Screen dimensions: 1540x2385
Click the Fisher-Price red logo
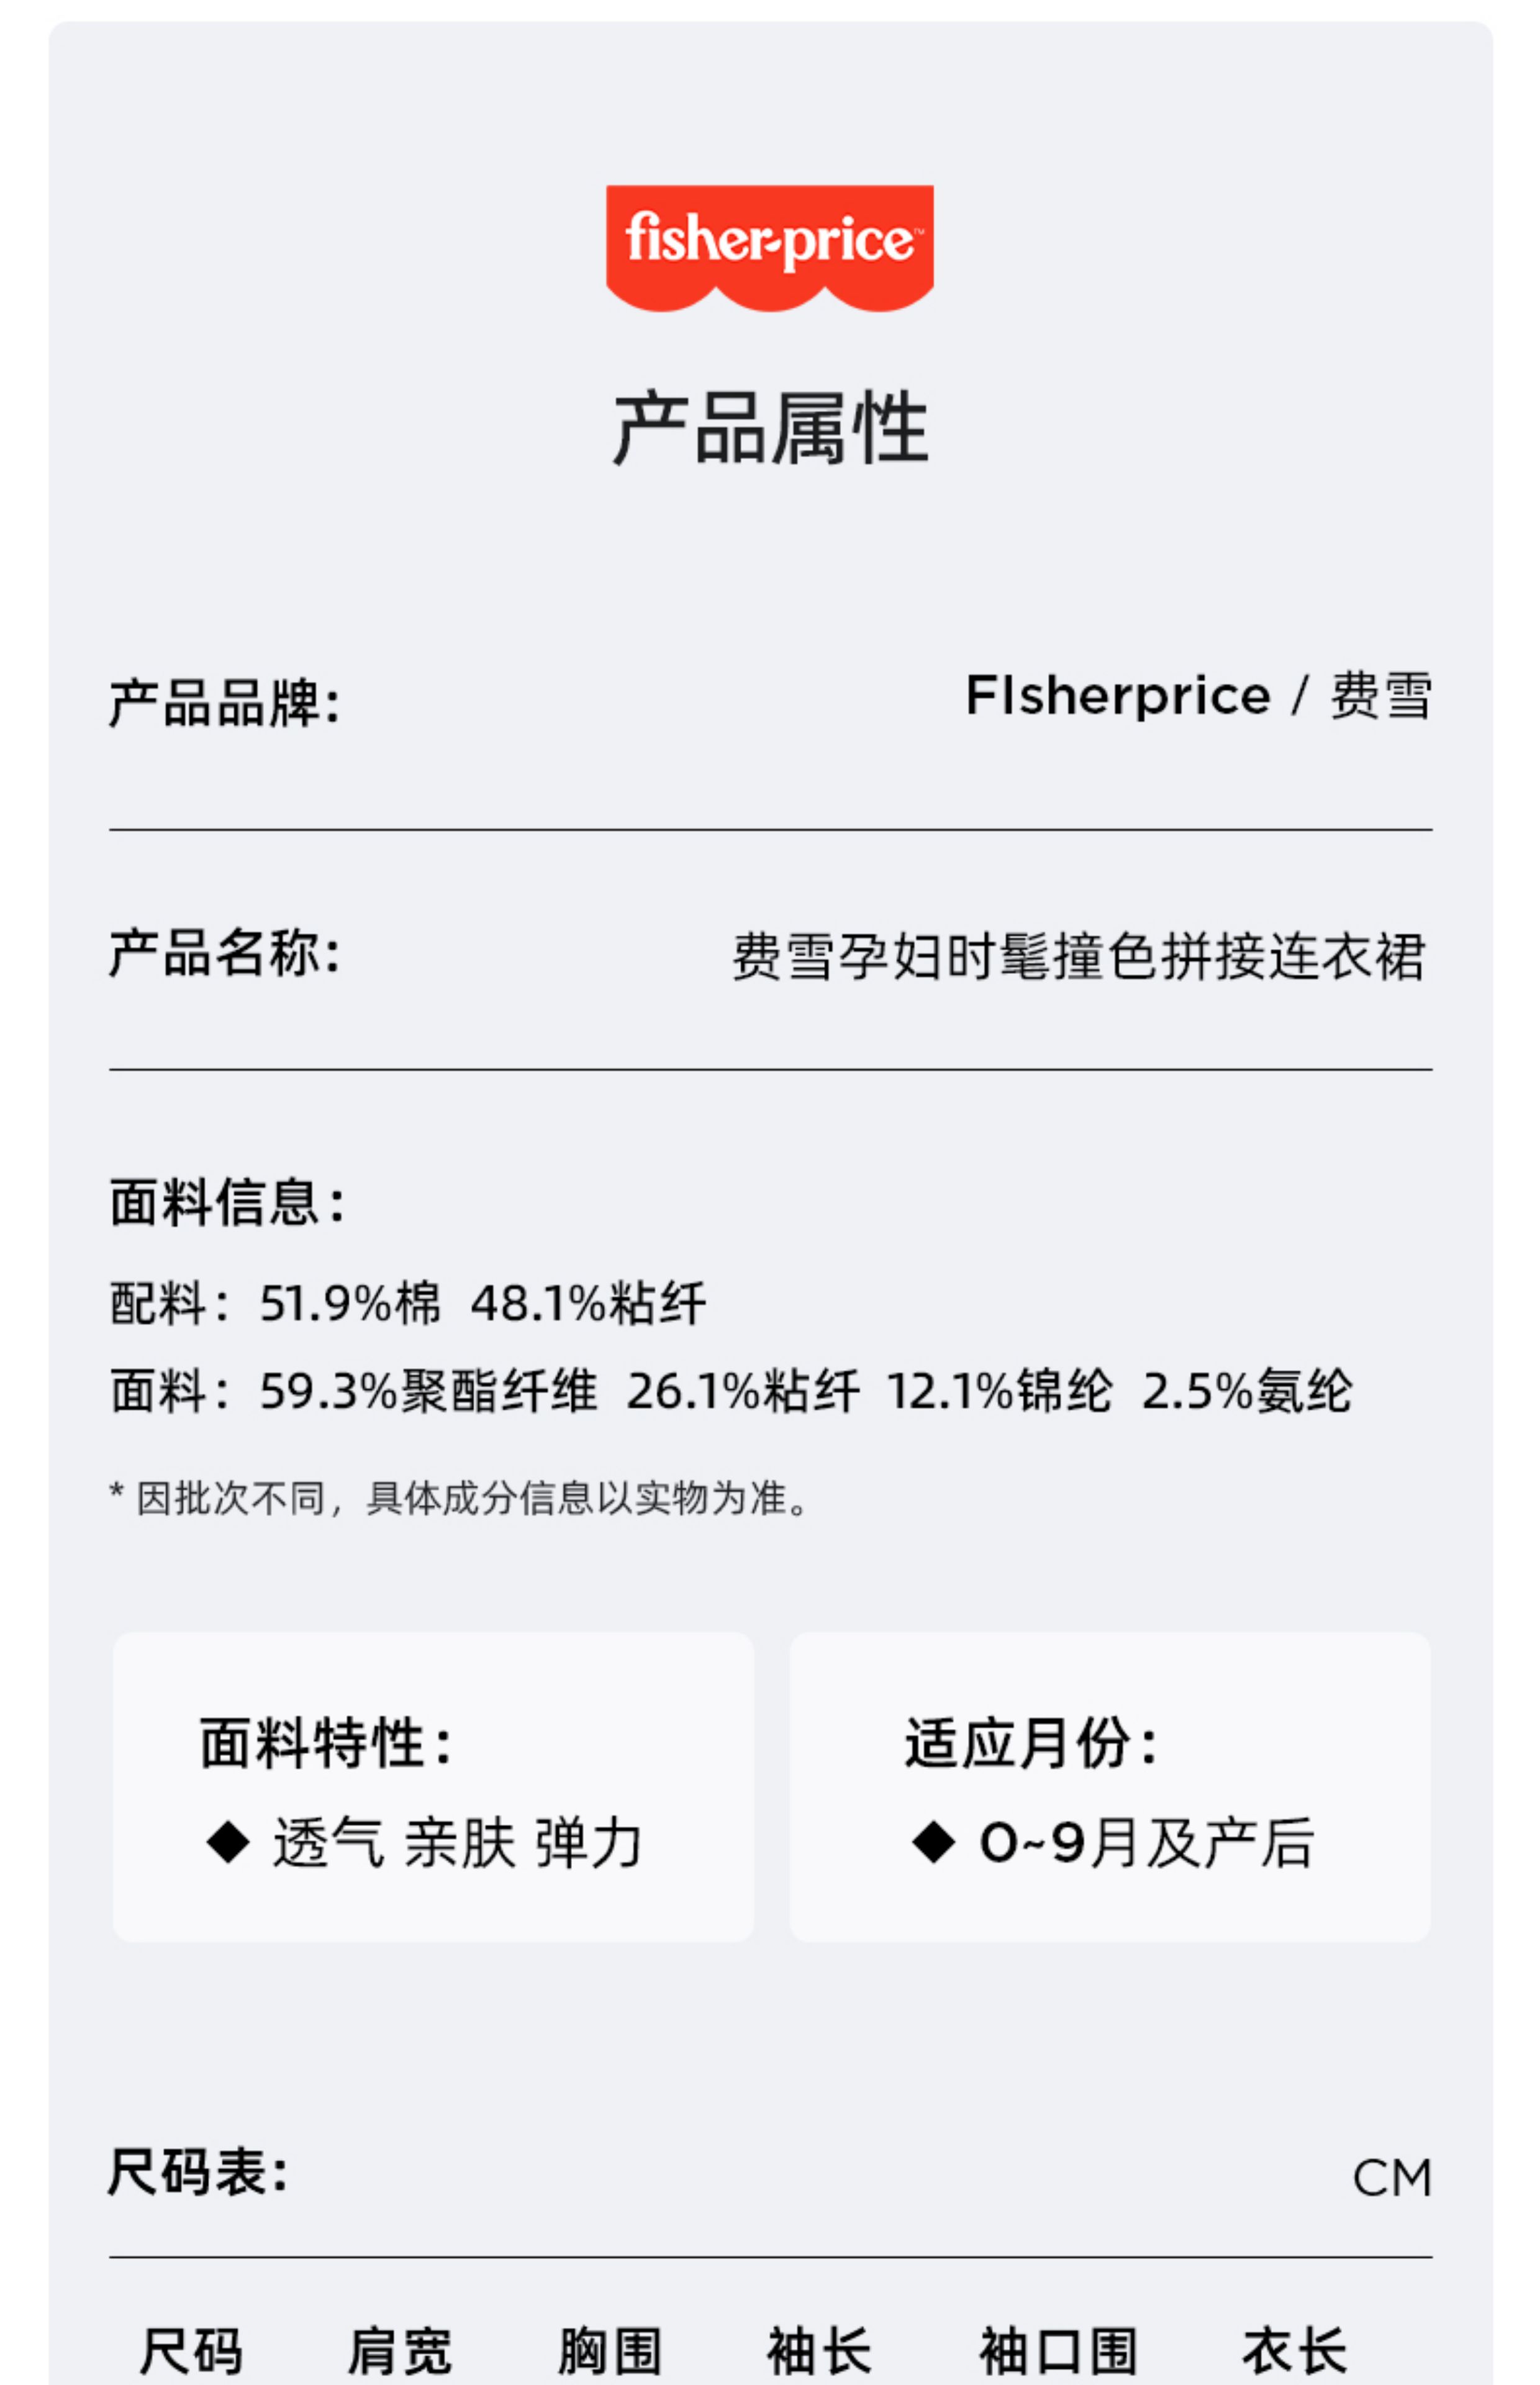tap(769, 248)
